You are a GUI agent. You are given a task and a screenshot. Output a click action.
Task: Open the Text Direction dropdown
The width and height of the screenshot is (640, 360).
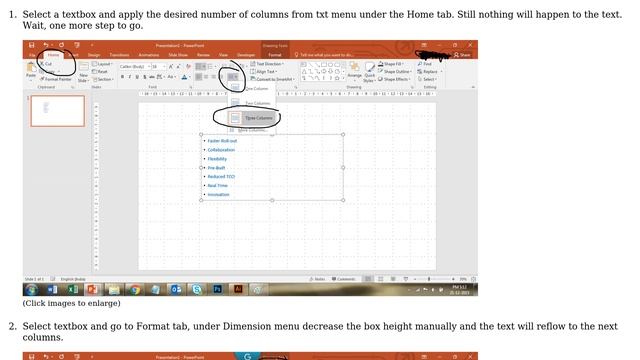coord(267,64)
